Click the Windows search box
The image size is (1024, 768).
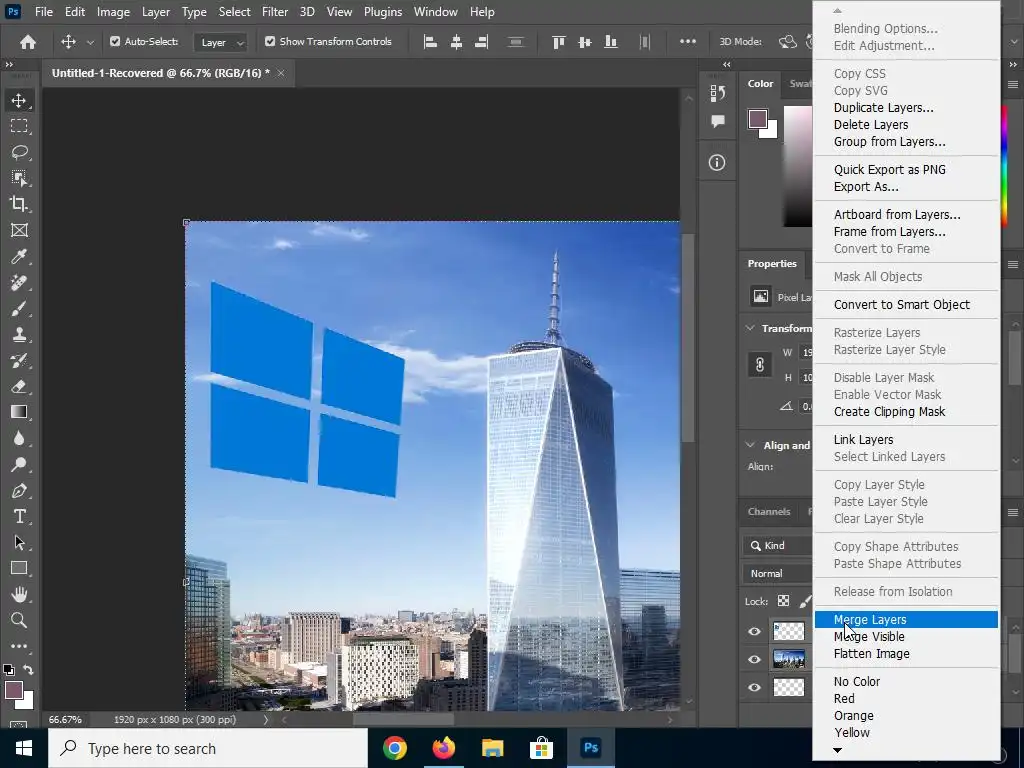tap(208, 748)
